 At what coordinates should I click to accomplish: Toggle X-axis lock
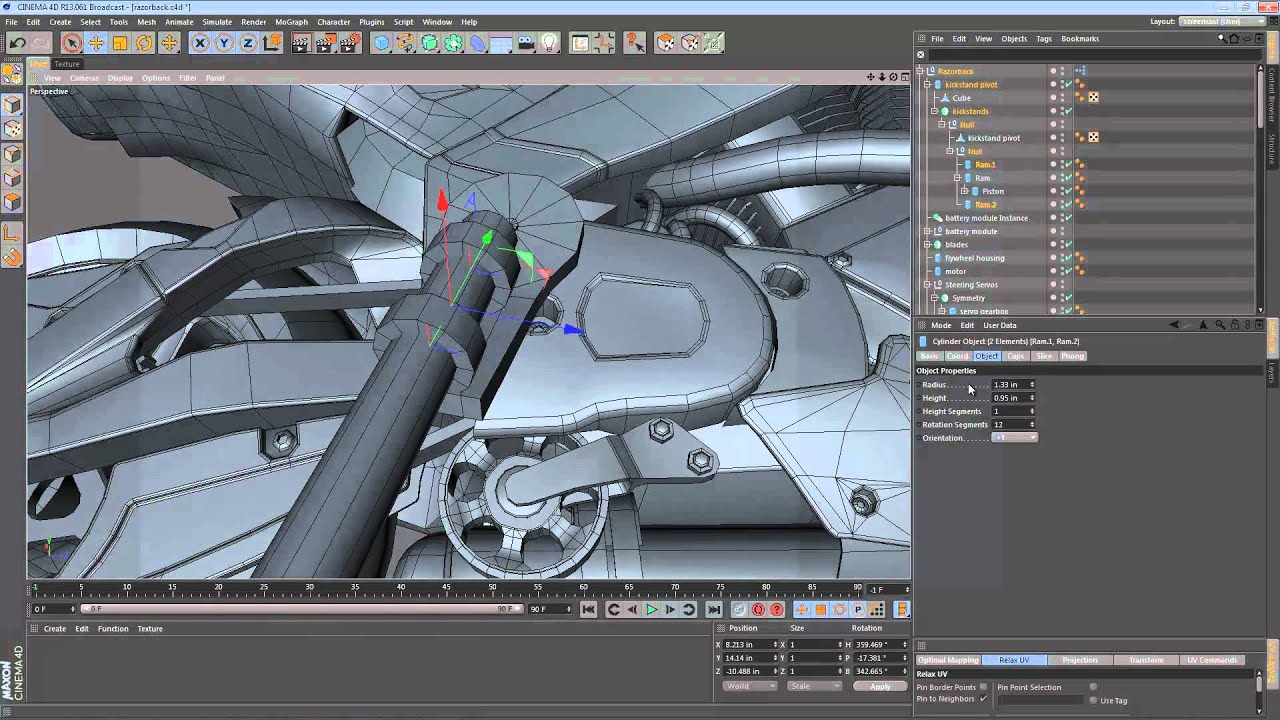pos(200,43)
